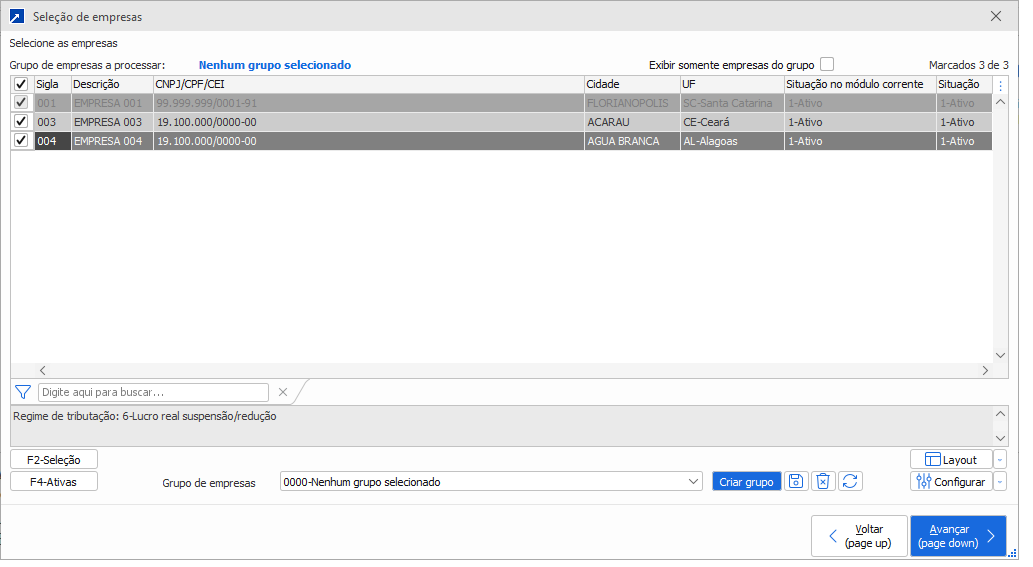
Task: Uncheck the checkbox for EMPRESA 003
Action: pos(21,122)
